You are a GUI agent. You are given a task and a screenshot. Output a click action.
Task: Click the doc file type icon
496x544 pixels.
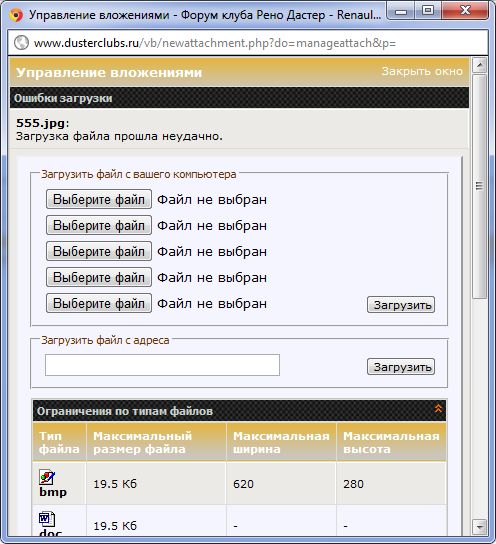click(46, 519)
